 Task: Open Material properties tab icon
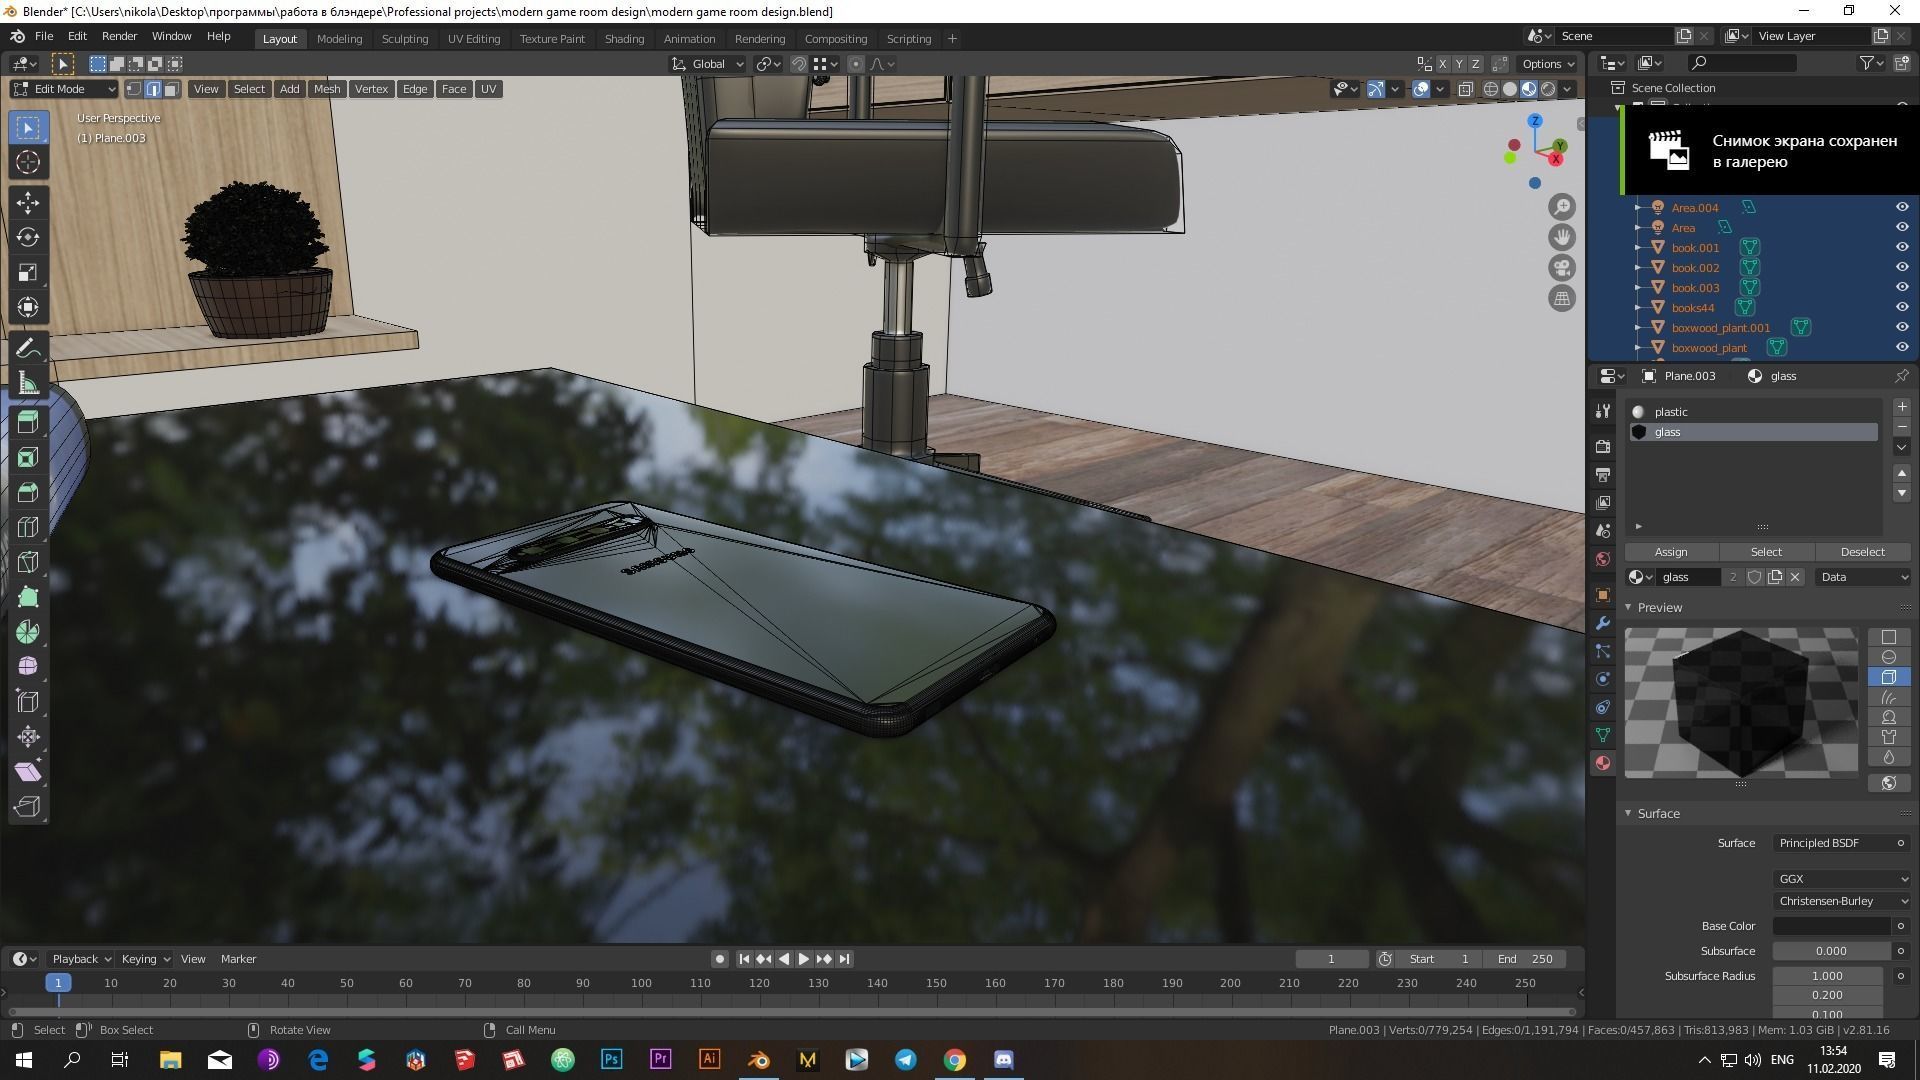(x=1603, y=763)
